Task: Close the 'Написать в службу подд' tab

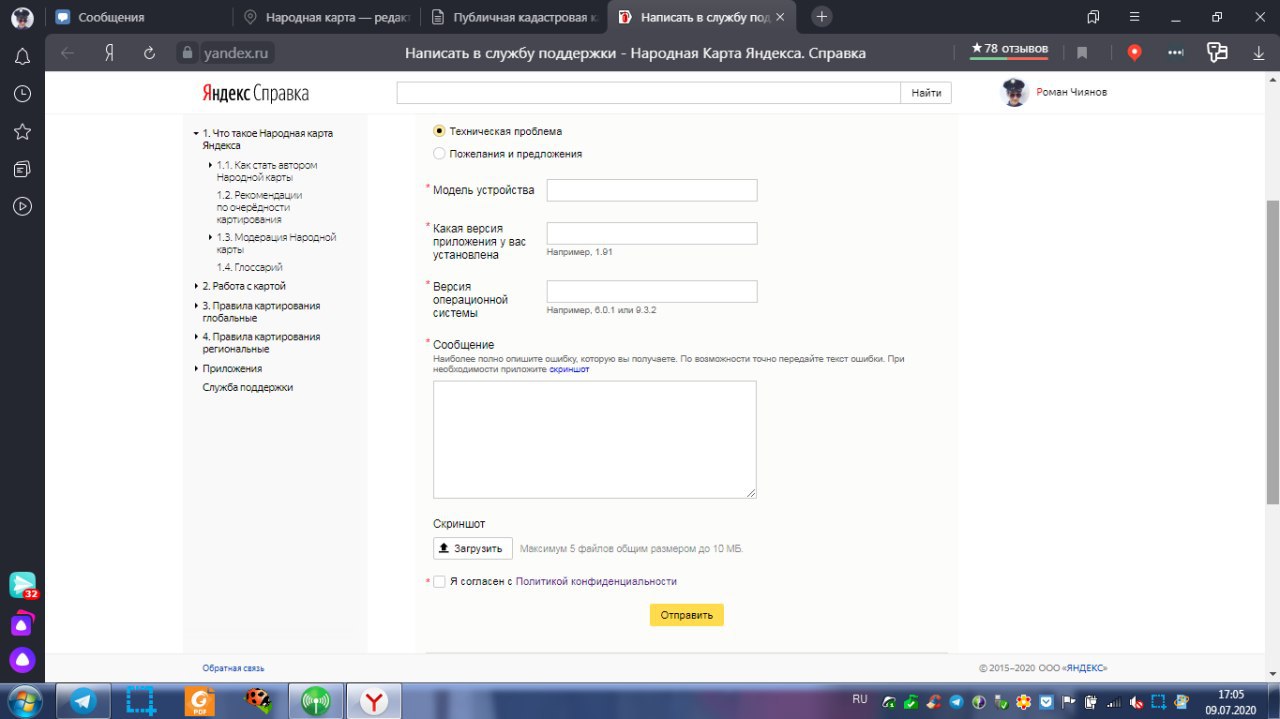Action: pyautogui.click(x=780, y=17)
